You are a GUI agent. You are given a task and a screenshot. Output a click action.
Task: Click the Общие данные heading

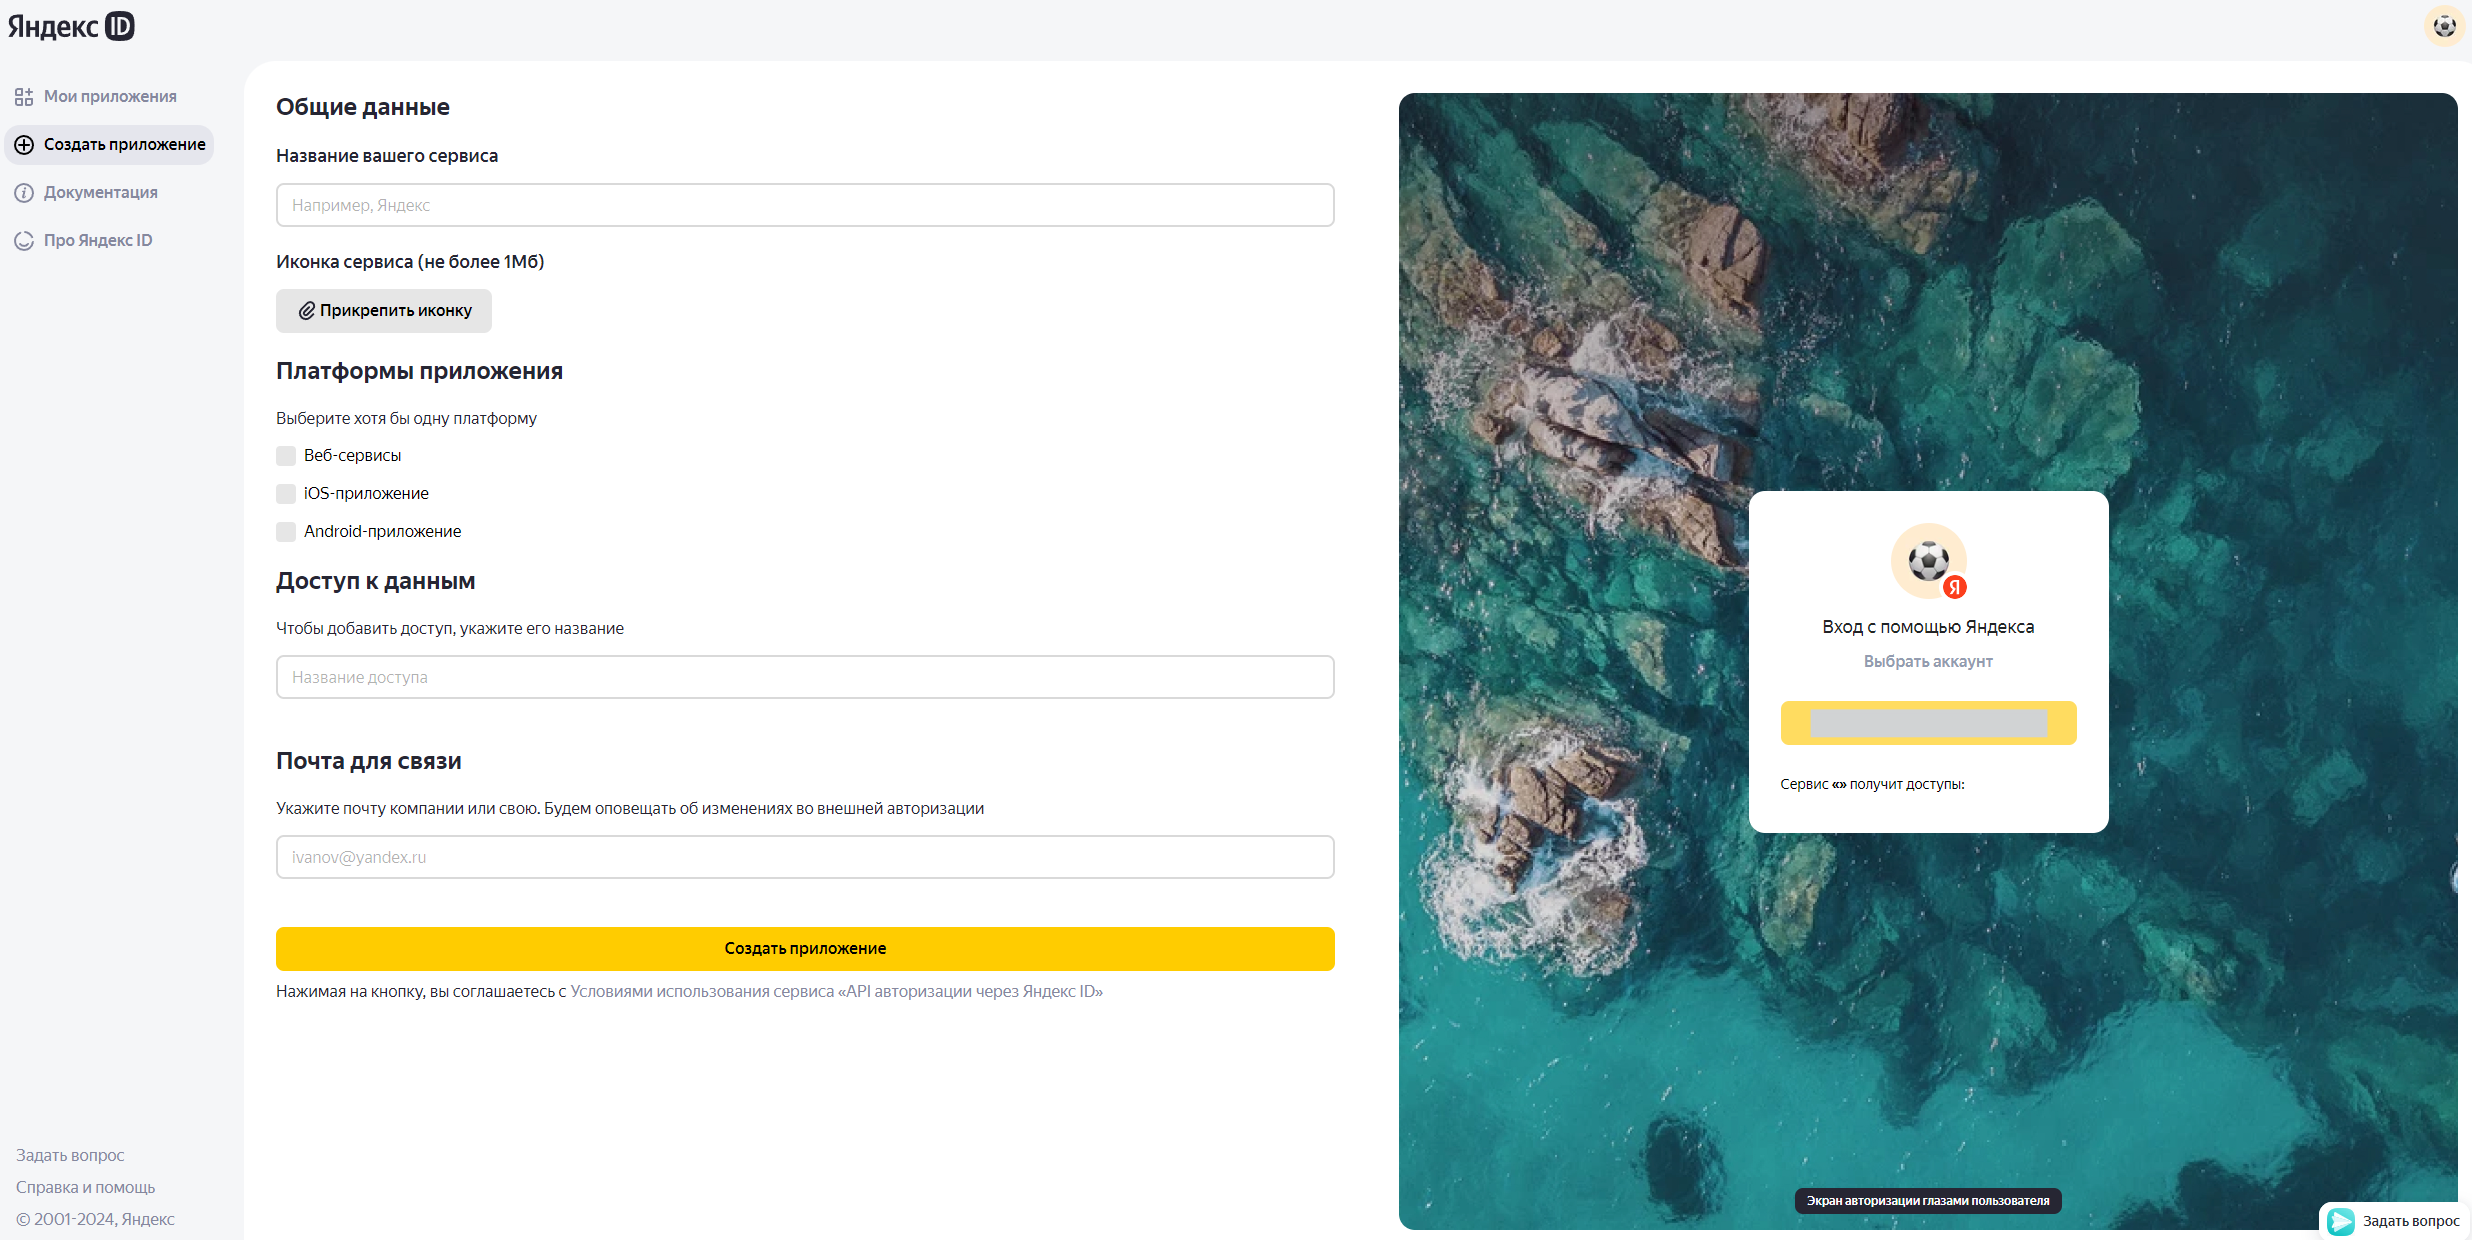363,107
